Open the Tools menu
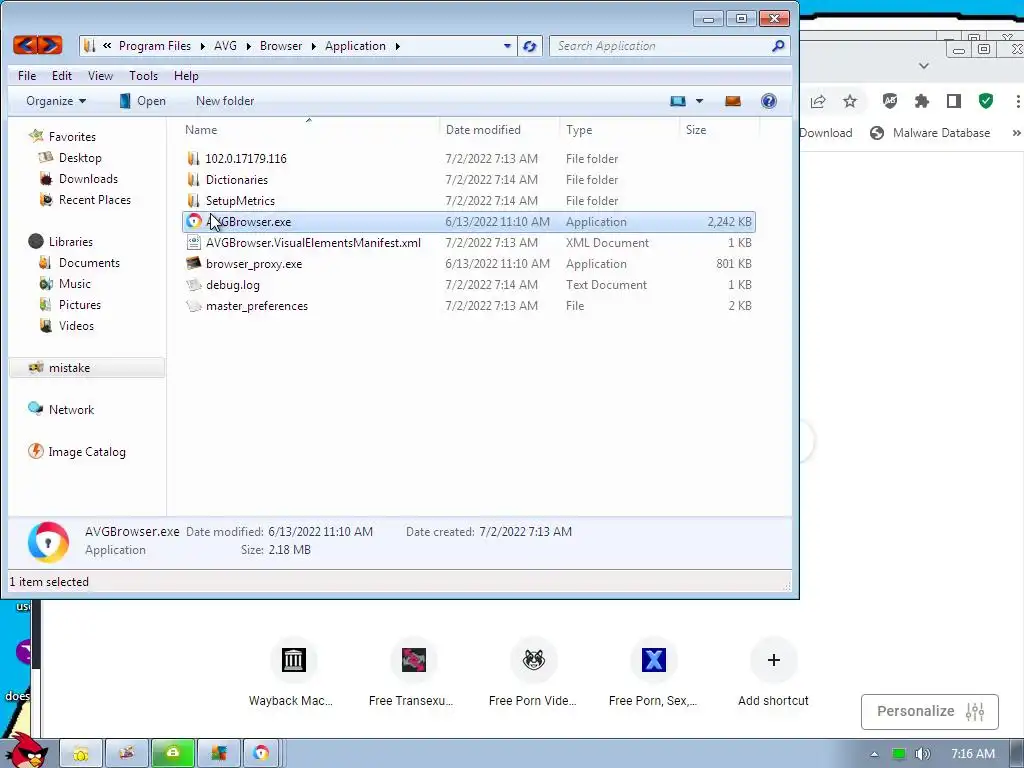This screenshot has height=768, width=1024. coord(143,76)
